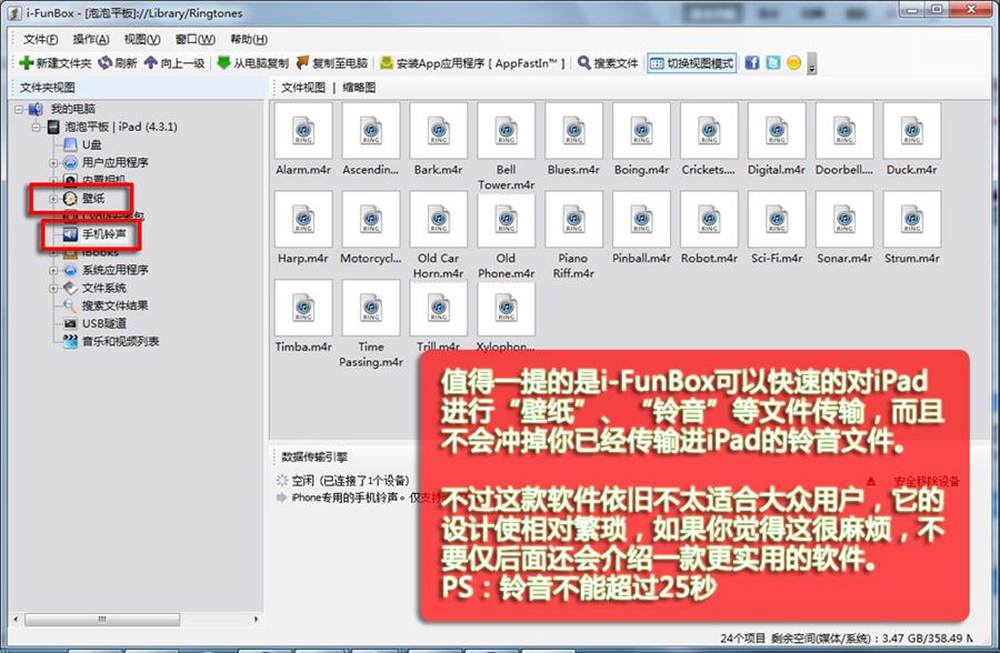Click the folder tree horizontal scrollbar thumb

[102, 619]
